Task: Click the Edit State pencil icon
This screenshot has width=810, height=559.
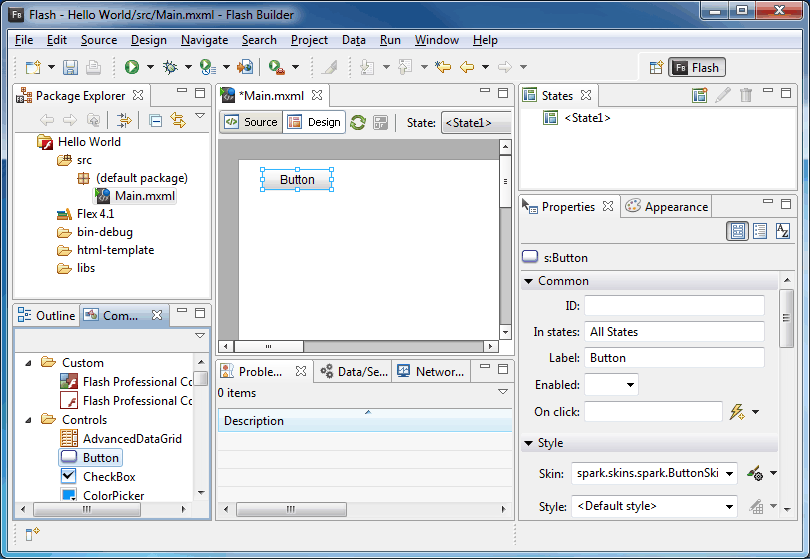Action: (x=723, y=95)
